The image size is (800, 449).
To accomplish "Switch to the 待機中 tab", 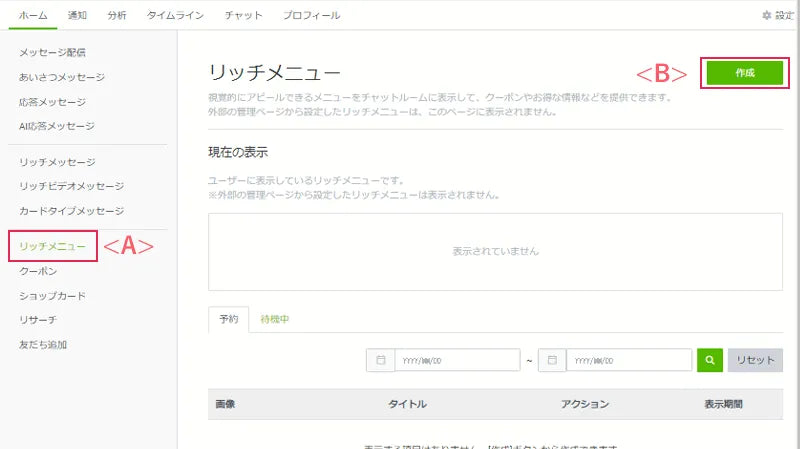I will click(275, 319).
